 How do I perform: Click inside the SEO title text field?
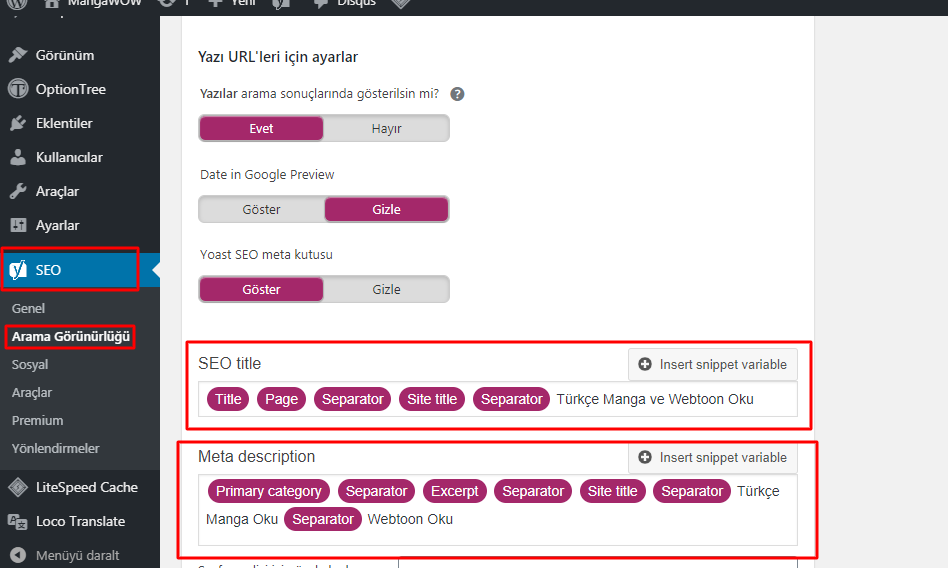[498, 399]
